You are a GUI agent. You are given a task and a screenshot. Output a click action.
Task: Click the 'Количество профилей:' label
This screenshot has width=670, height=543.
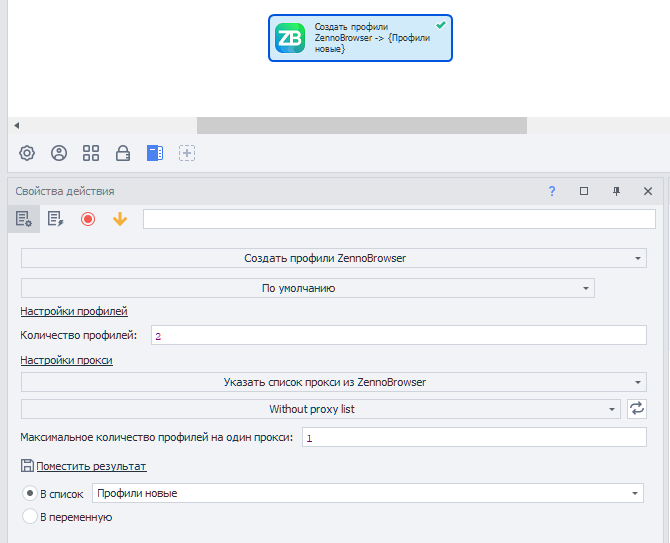click(79, 335)
